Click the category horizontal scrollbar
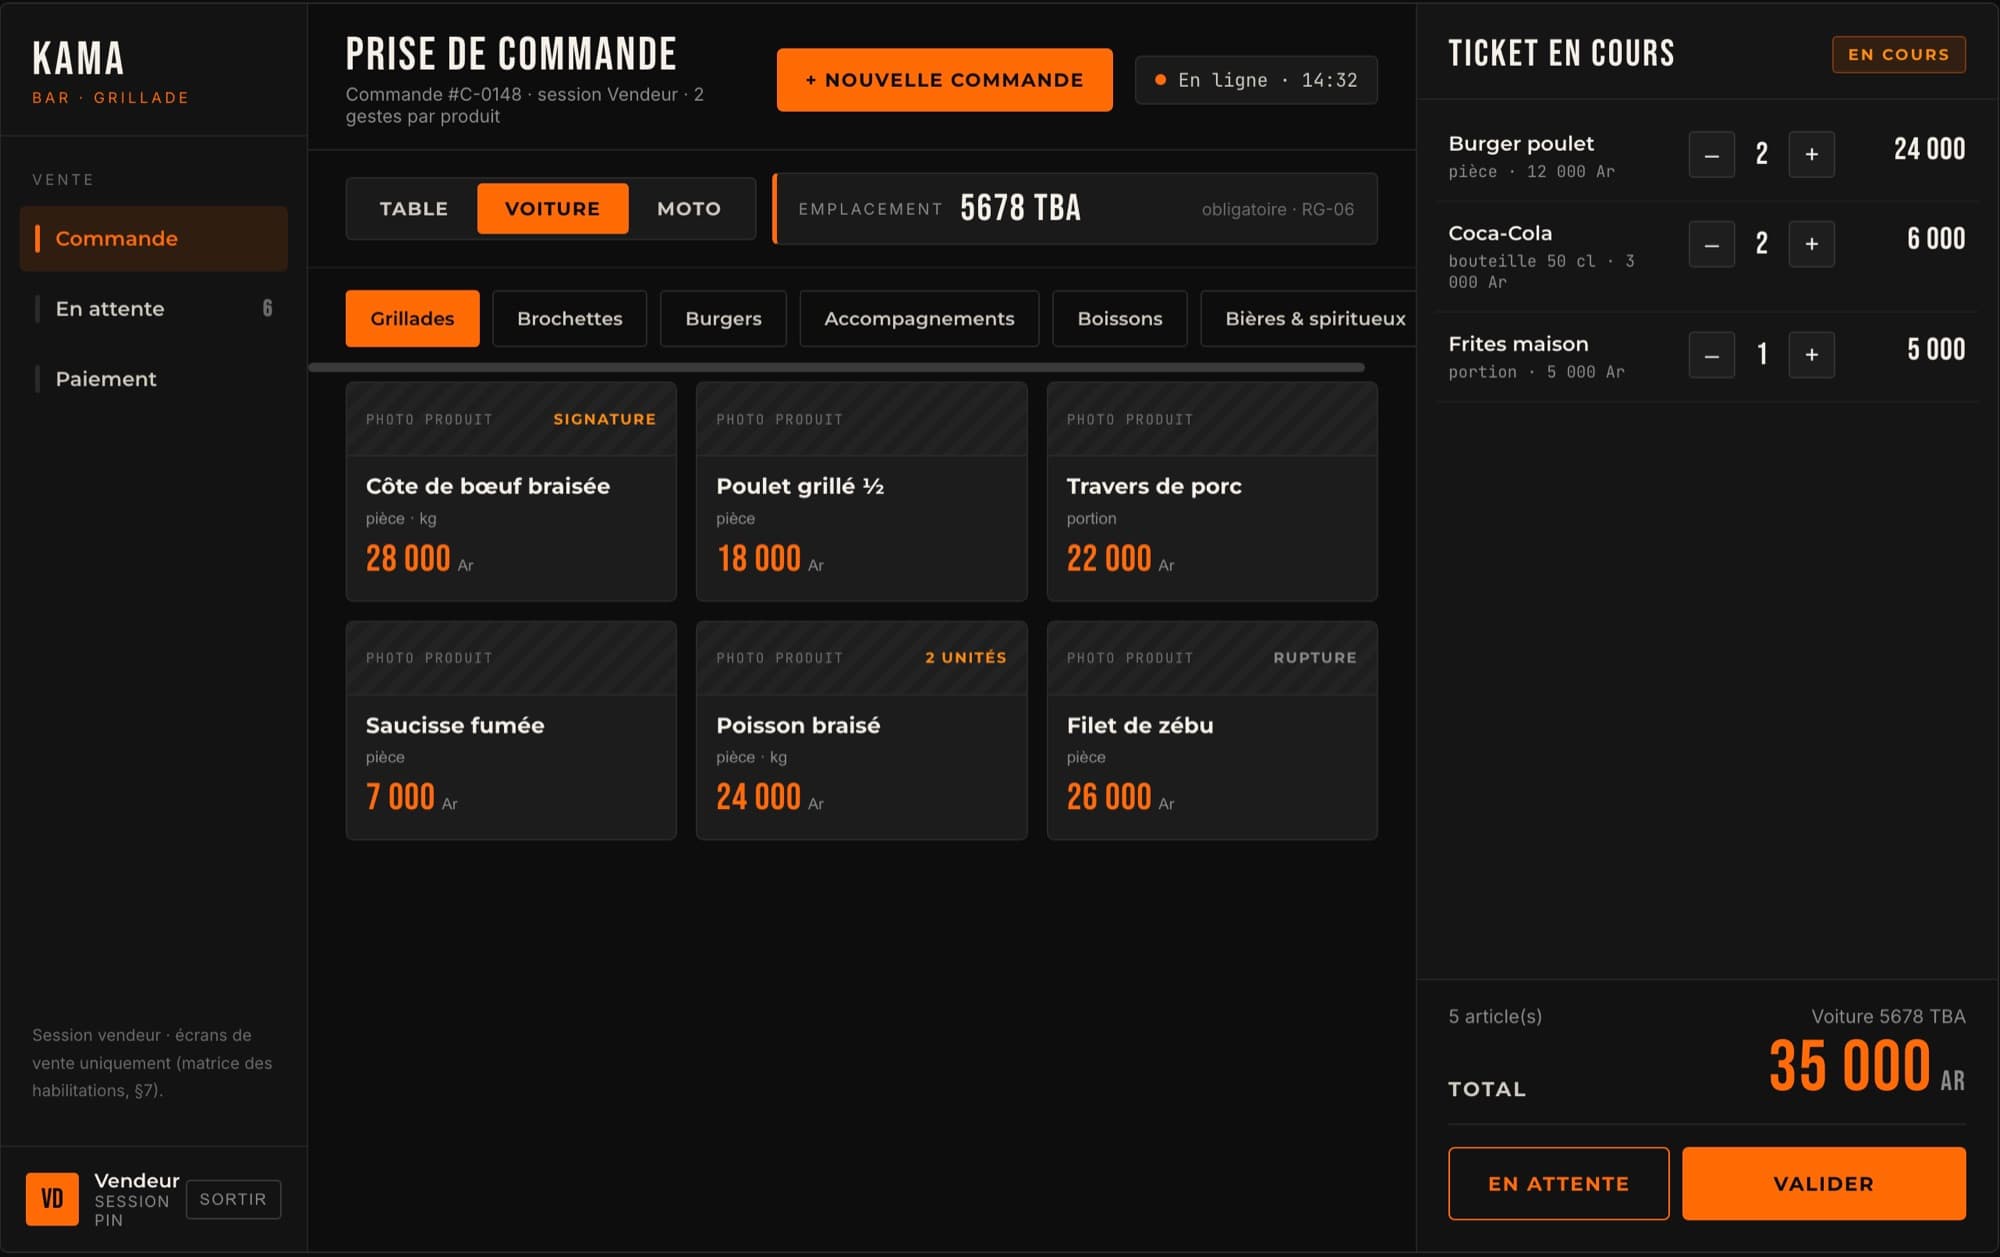 click(x=837, y=368)
